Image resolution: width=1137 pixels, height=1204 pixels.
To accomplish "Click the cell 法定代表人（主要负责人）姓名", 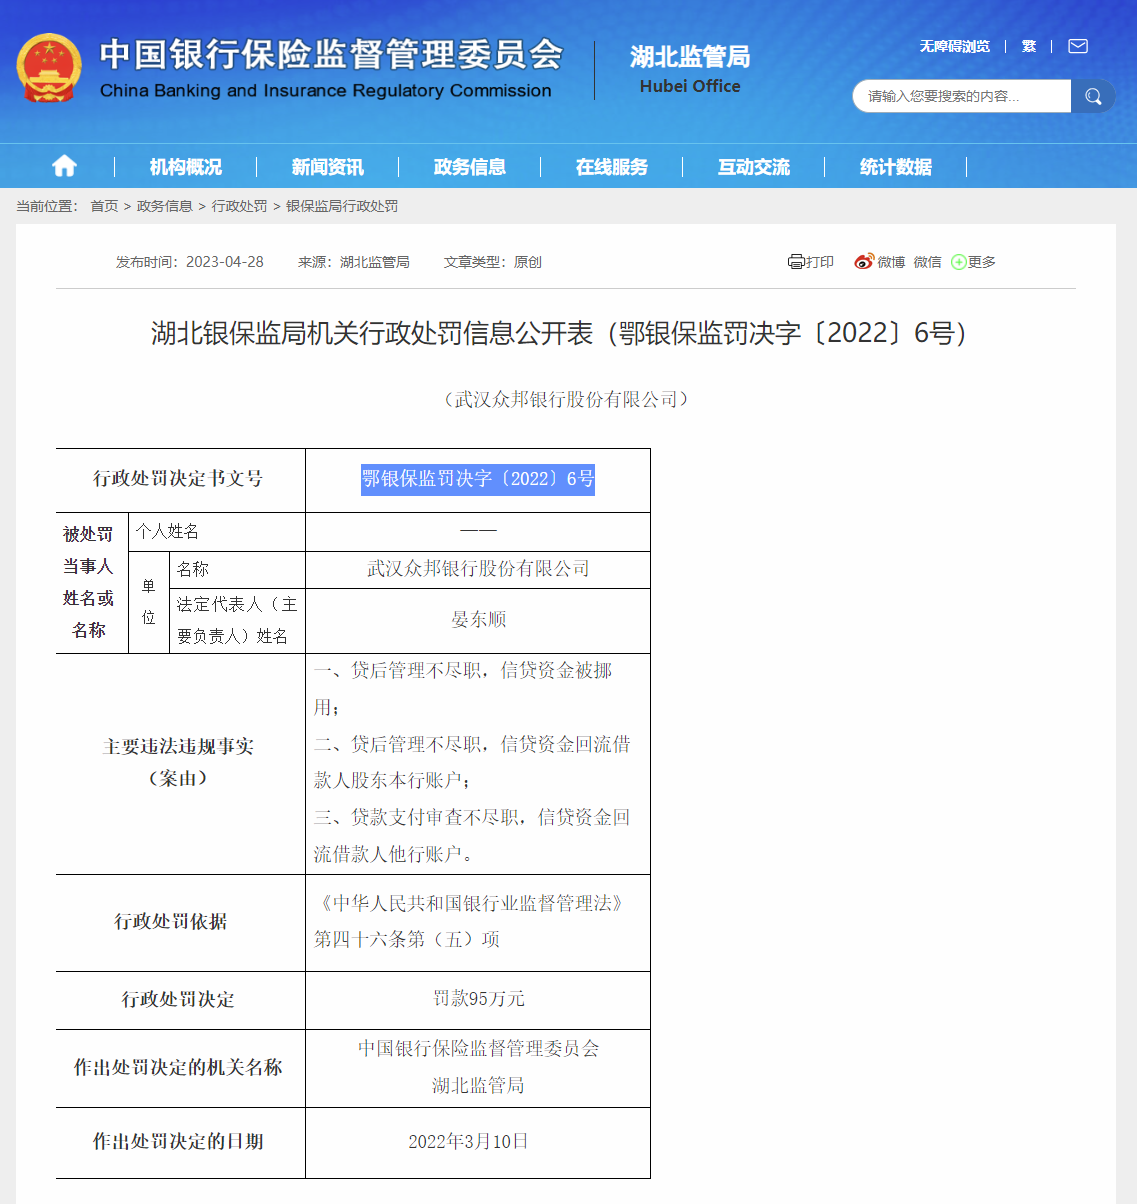I will point(237,620).
